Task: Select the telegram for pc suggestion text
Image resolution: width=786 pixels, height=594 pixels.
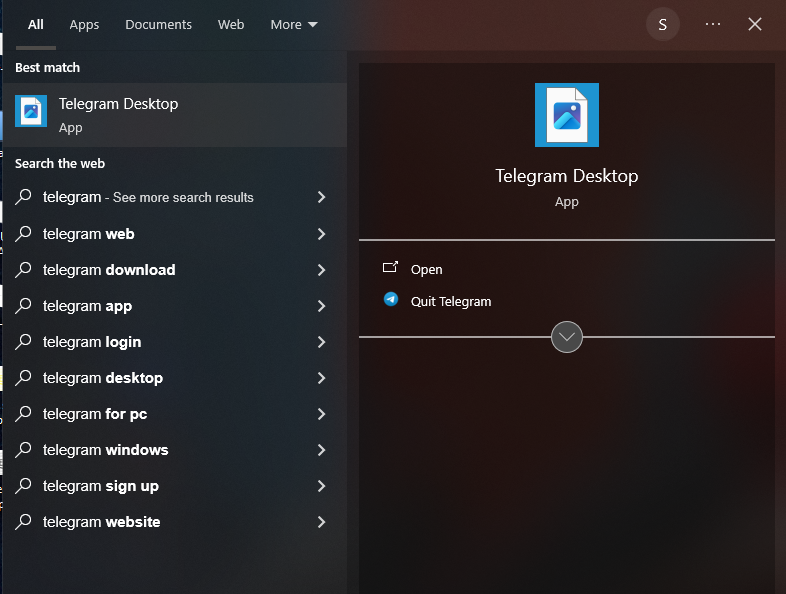Action: 95,414
